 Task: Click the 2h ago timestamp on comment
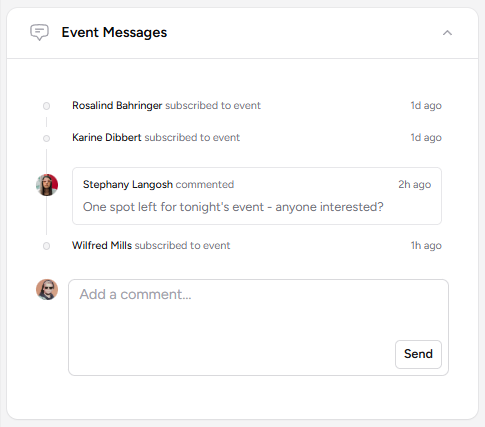(415, 184)
